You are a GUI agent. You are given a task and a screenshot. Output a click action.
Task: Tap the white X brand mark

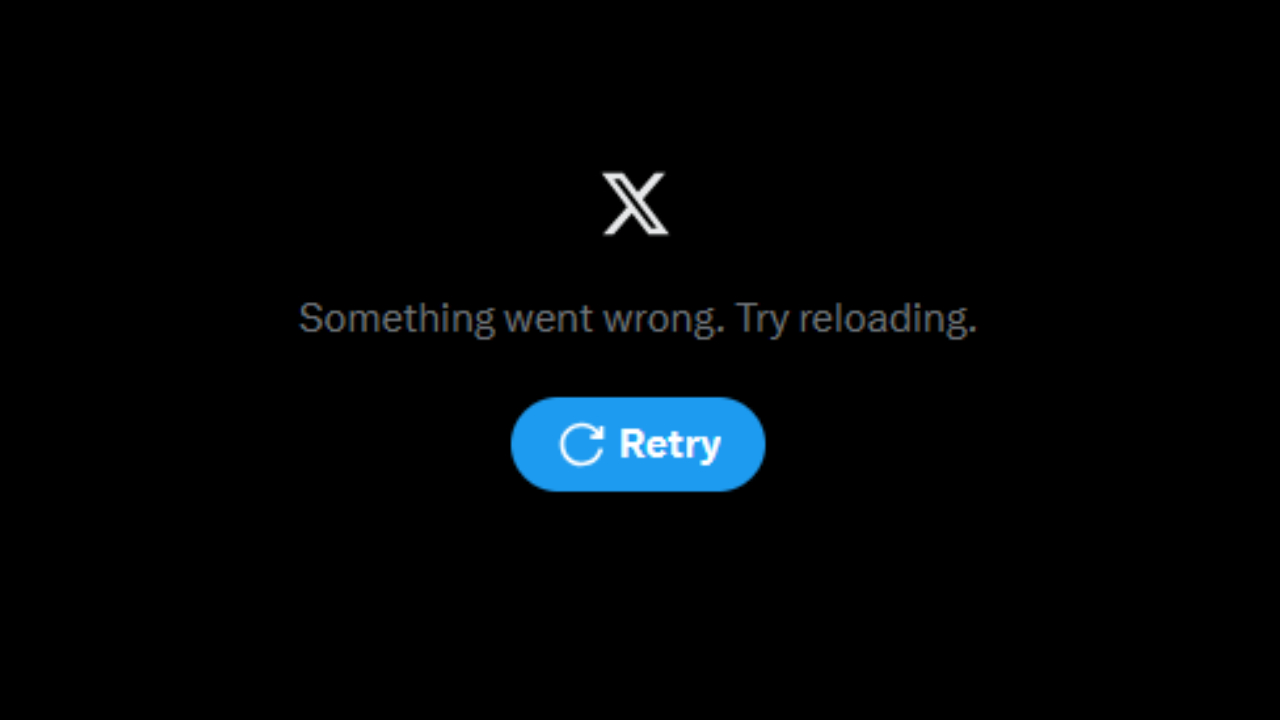(x=636, y=203)
